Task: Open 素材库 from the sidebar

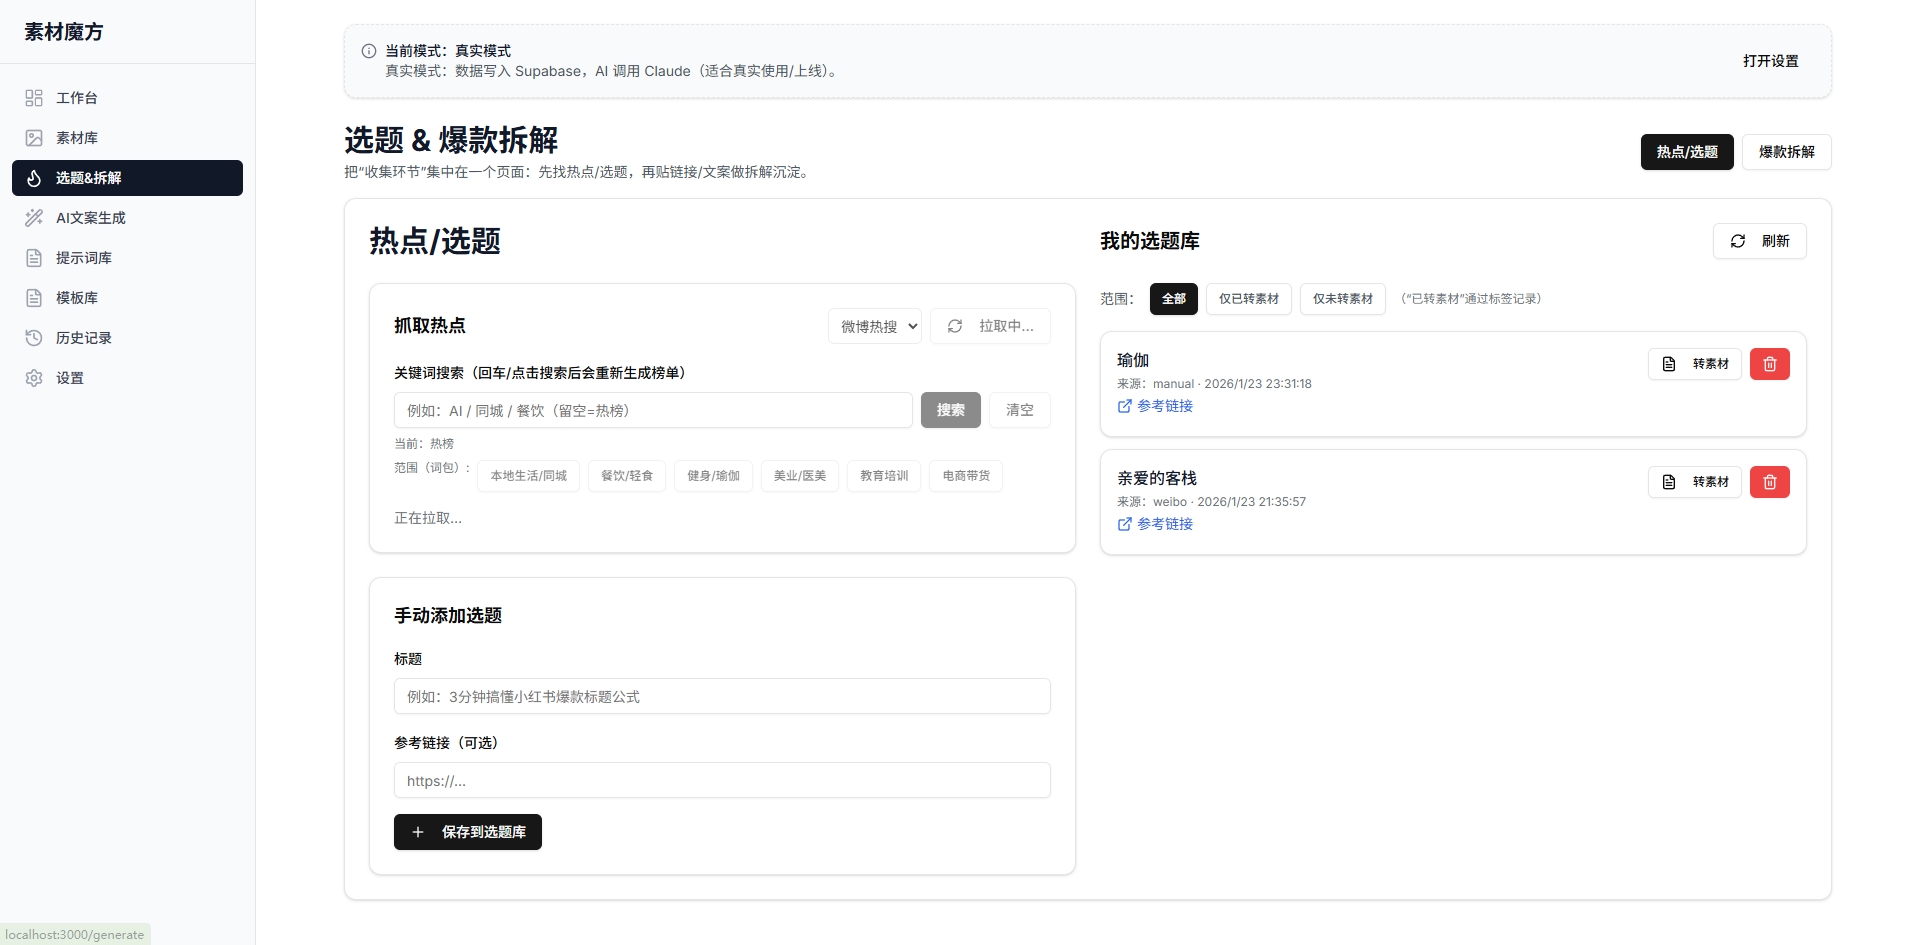Action: coord(76,138)
